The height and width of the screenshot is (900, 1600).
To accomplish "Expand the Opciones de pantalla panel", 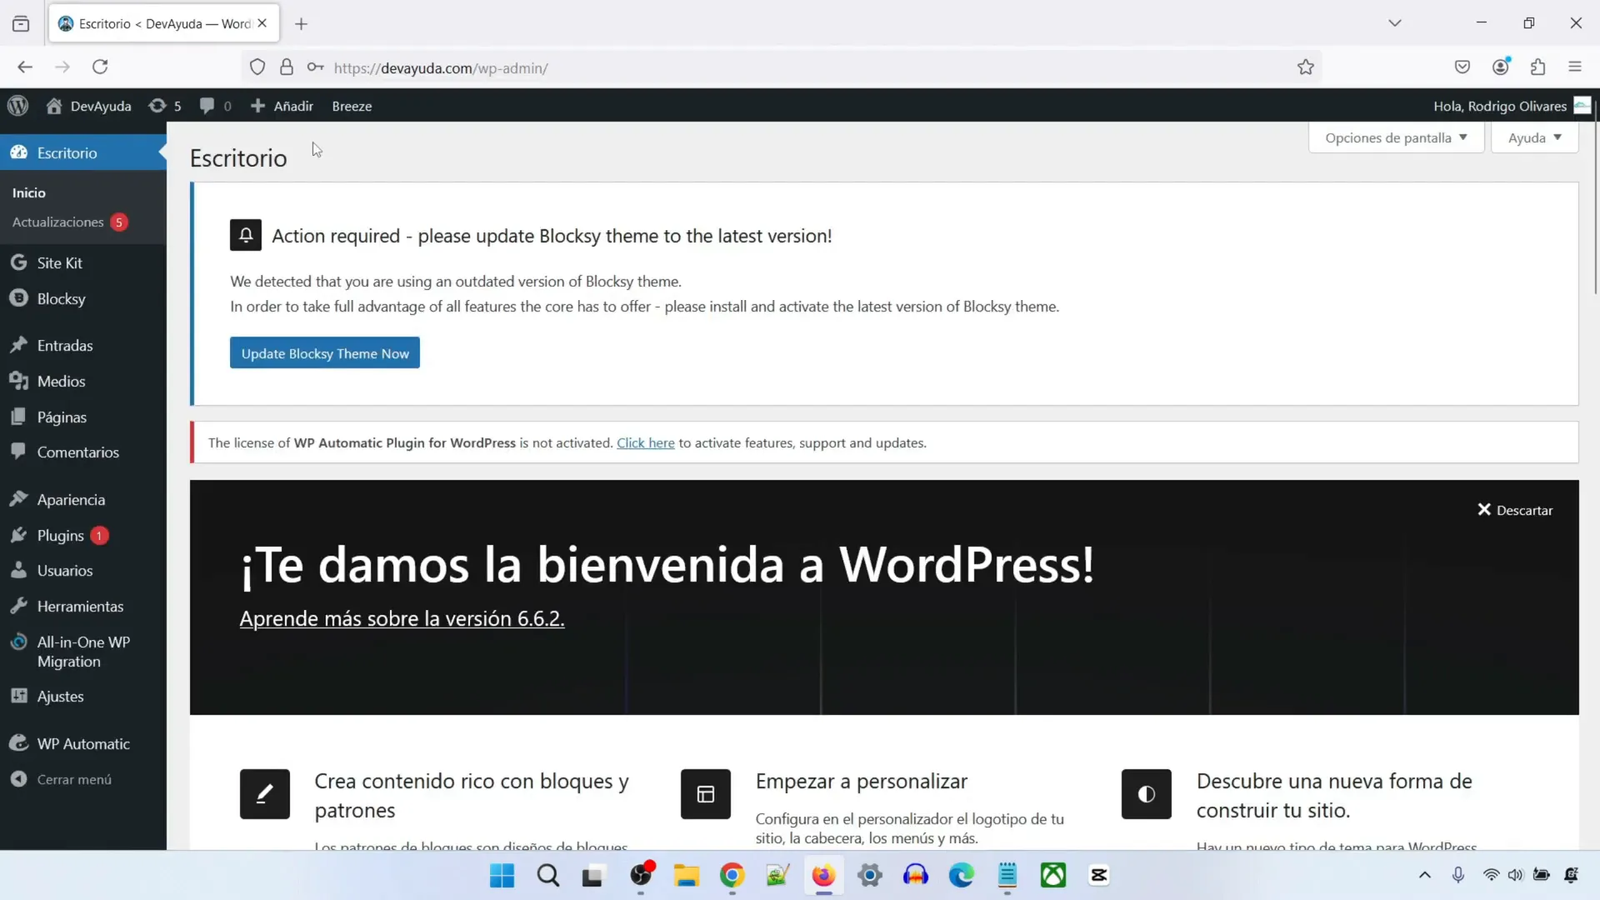I will click(x=1395, y=137).
